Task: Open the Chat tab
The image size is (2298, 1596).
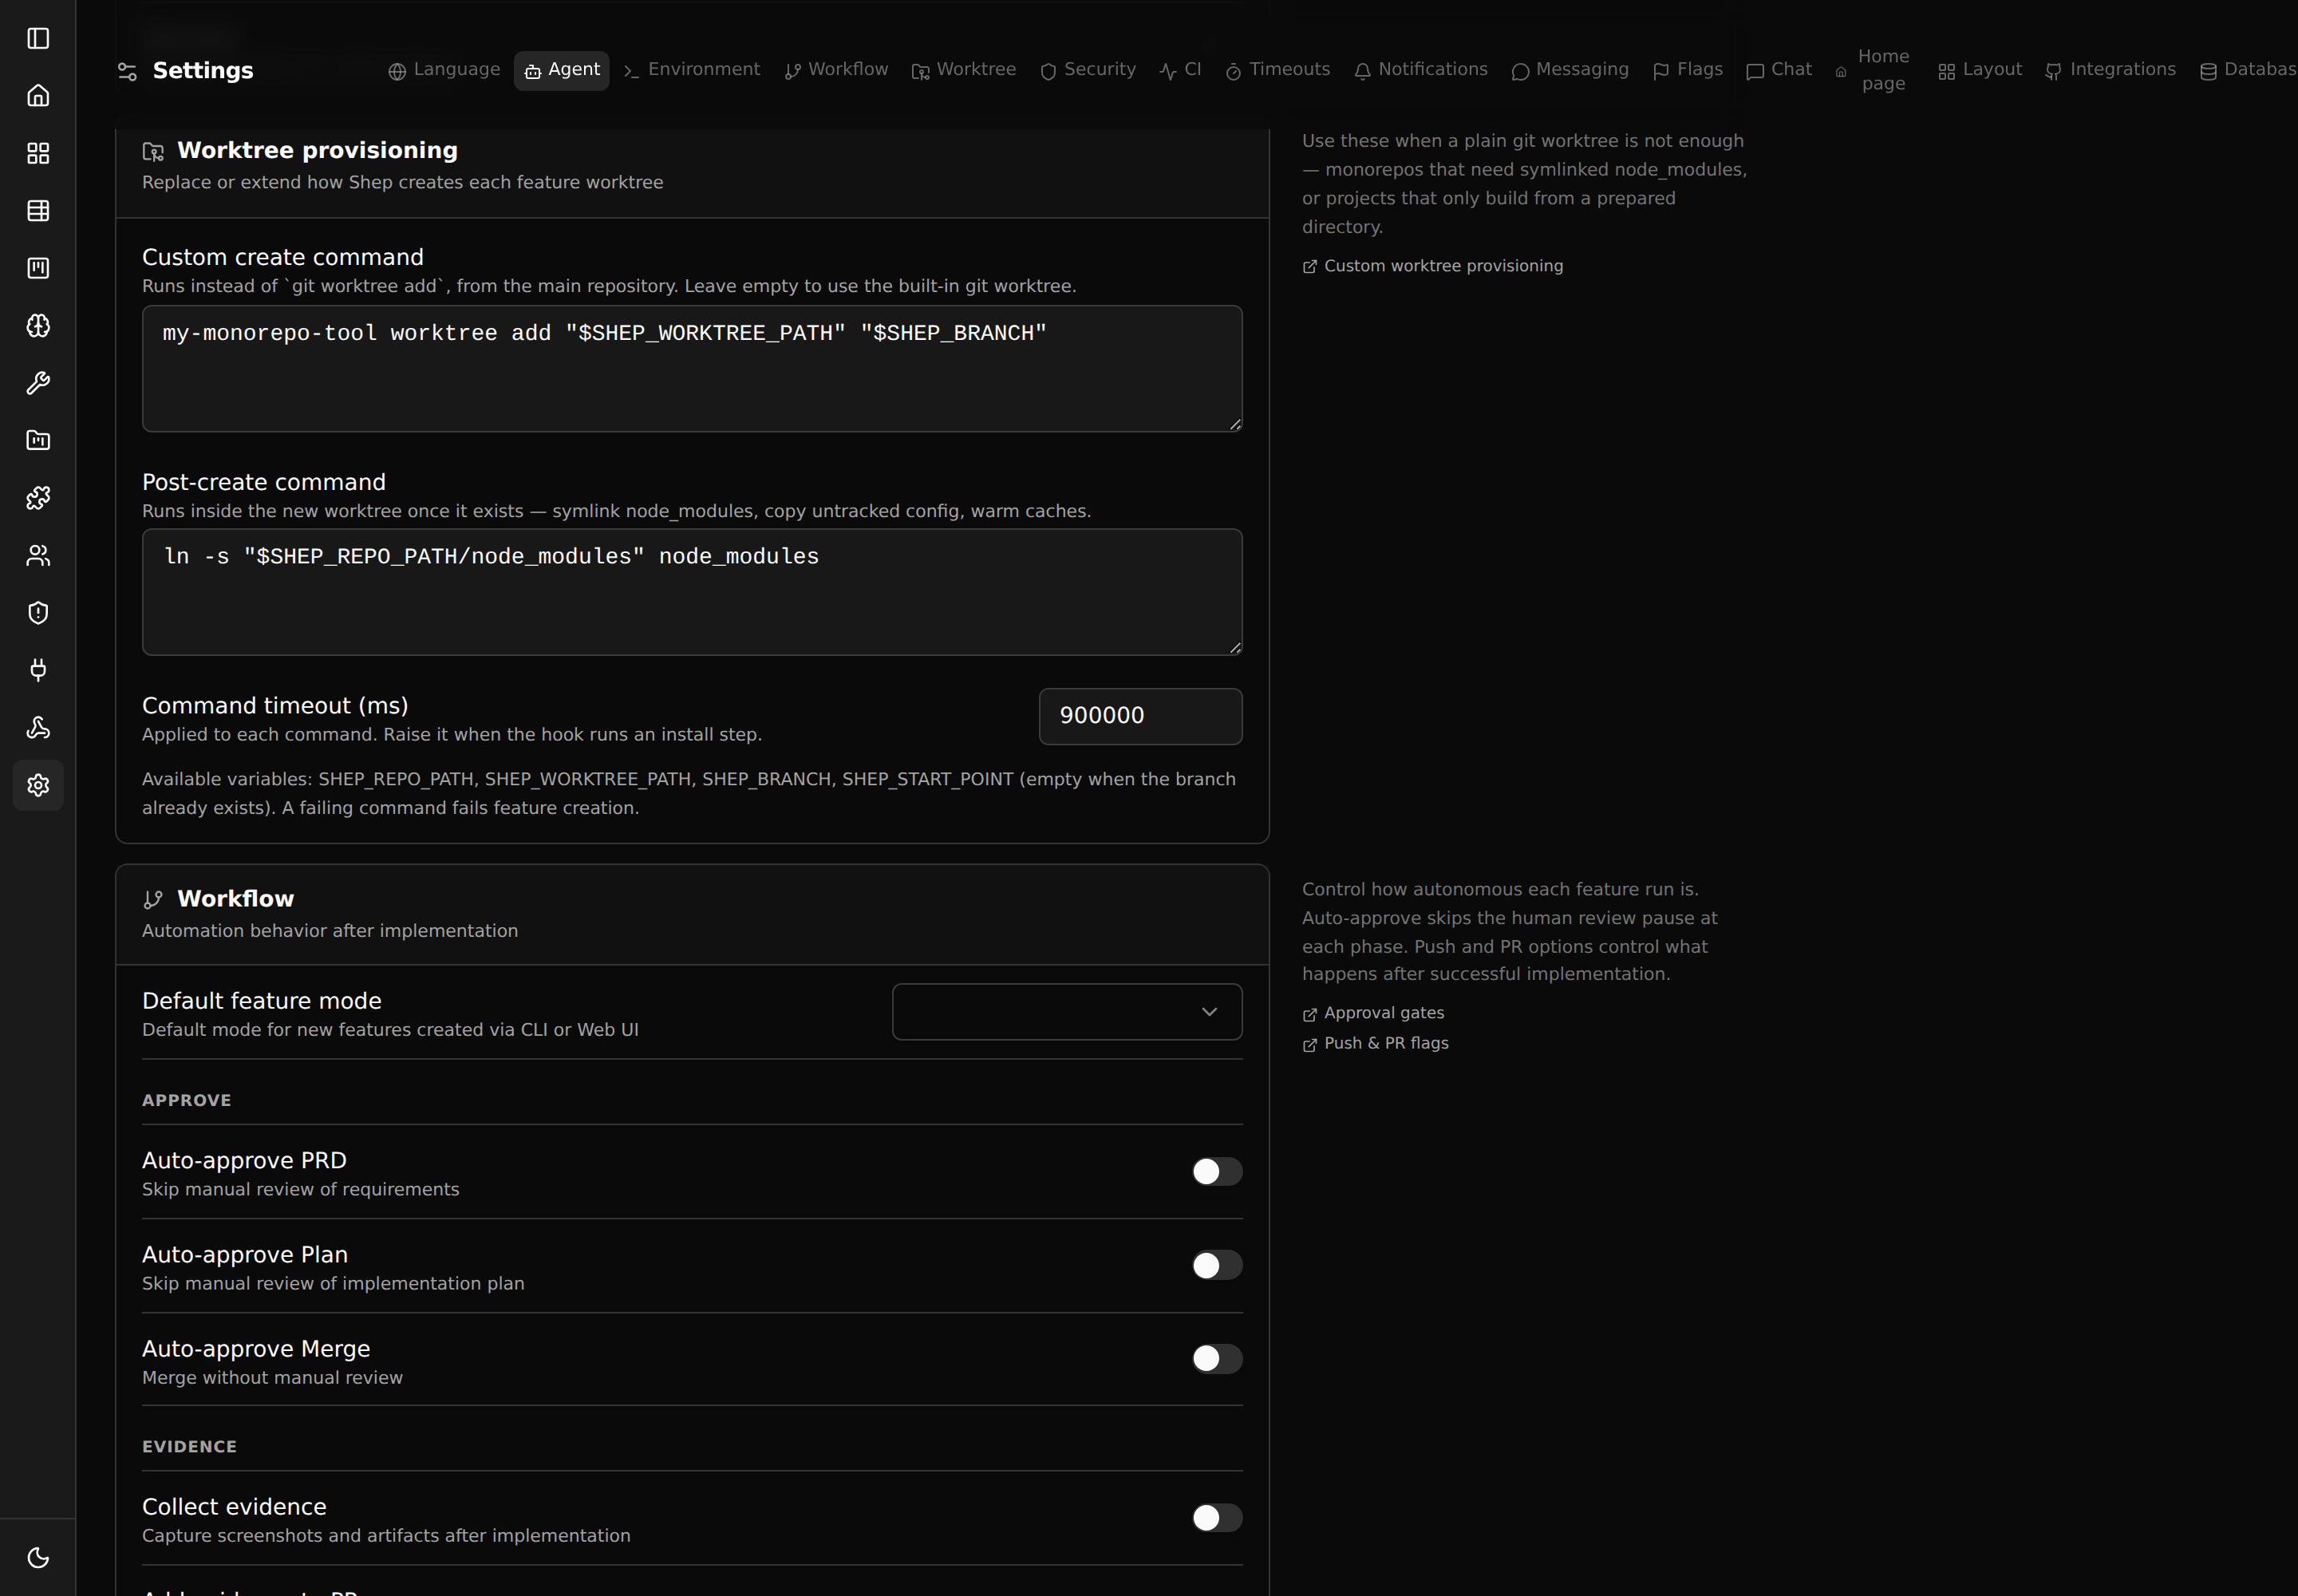Action: coord(1779,70)
